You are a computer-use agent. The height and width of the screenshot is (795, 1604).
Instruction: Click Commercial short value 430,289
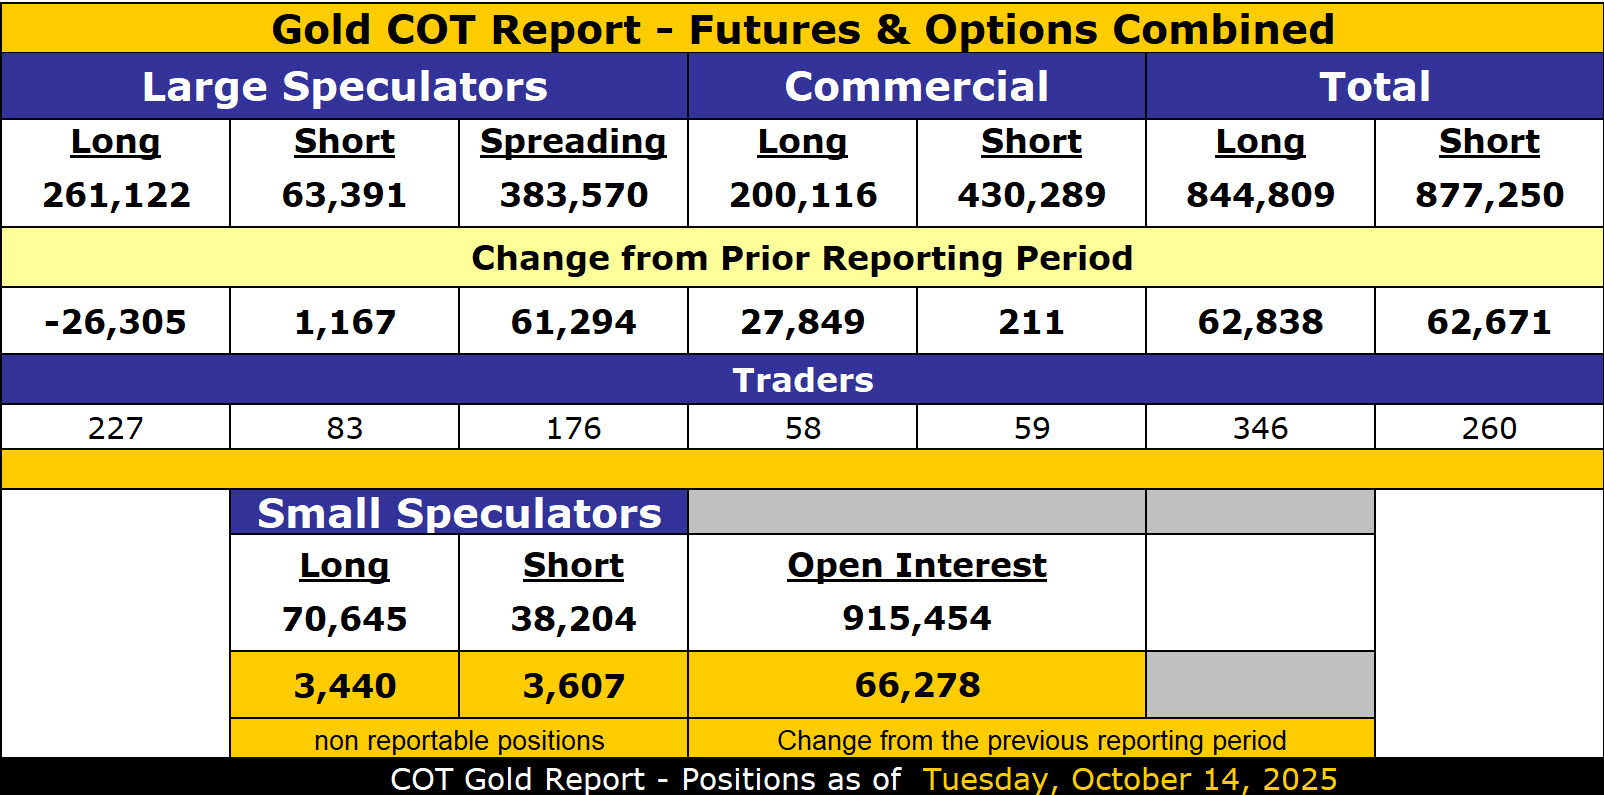point(1031,195)
